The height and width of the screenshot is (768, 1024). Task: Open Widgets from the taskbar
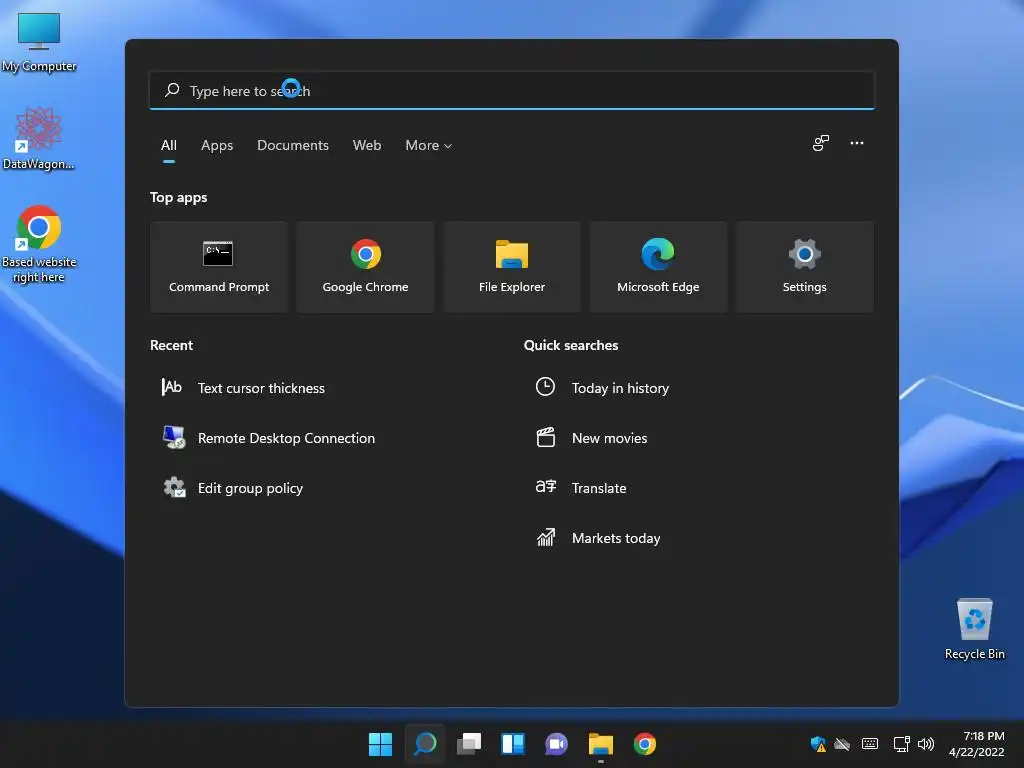pyautogui.click(x=513, y=744)
